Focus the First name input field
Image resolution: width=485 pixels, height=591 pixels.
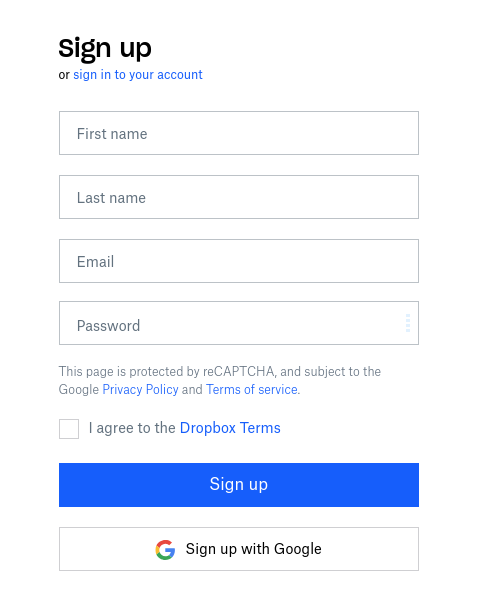(239, 133)
